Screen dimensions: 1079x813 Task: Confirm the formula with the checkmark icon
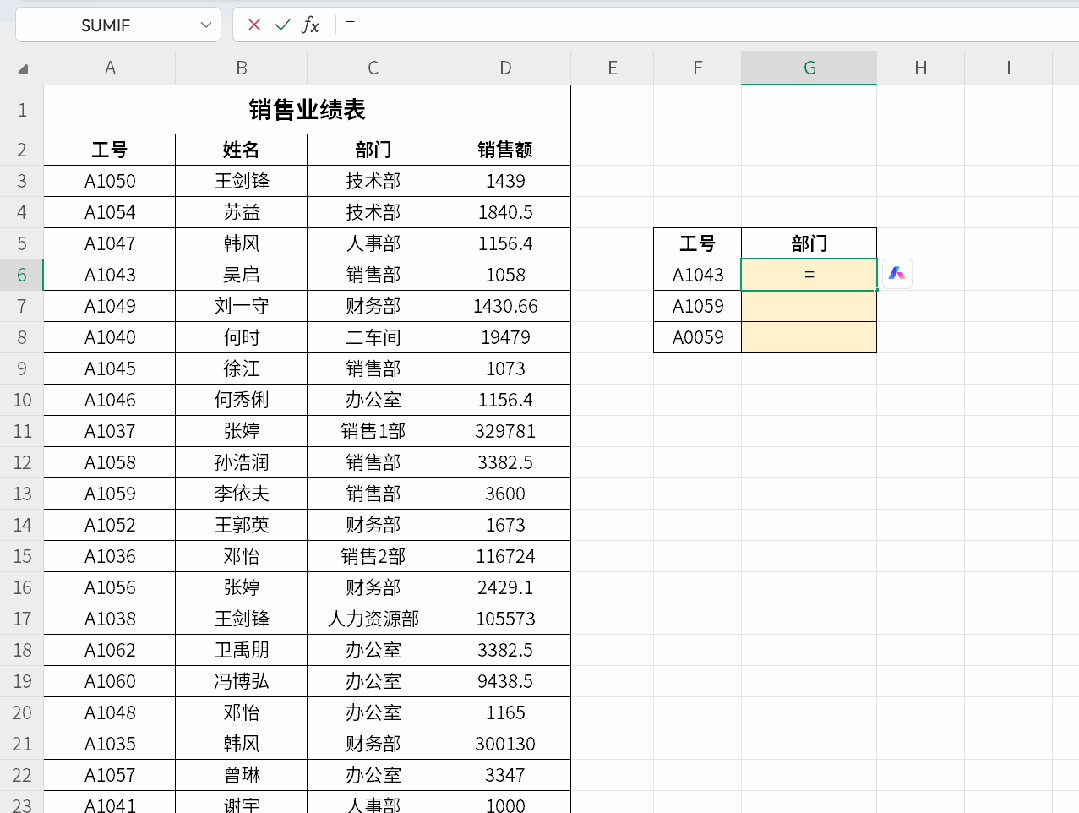click(x=282, y=25)
